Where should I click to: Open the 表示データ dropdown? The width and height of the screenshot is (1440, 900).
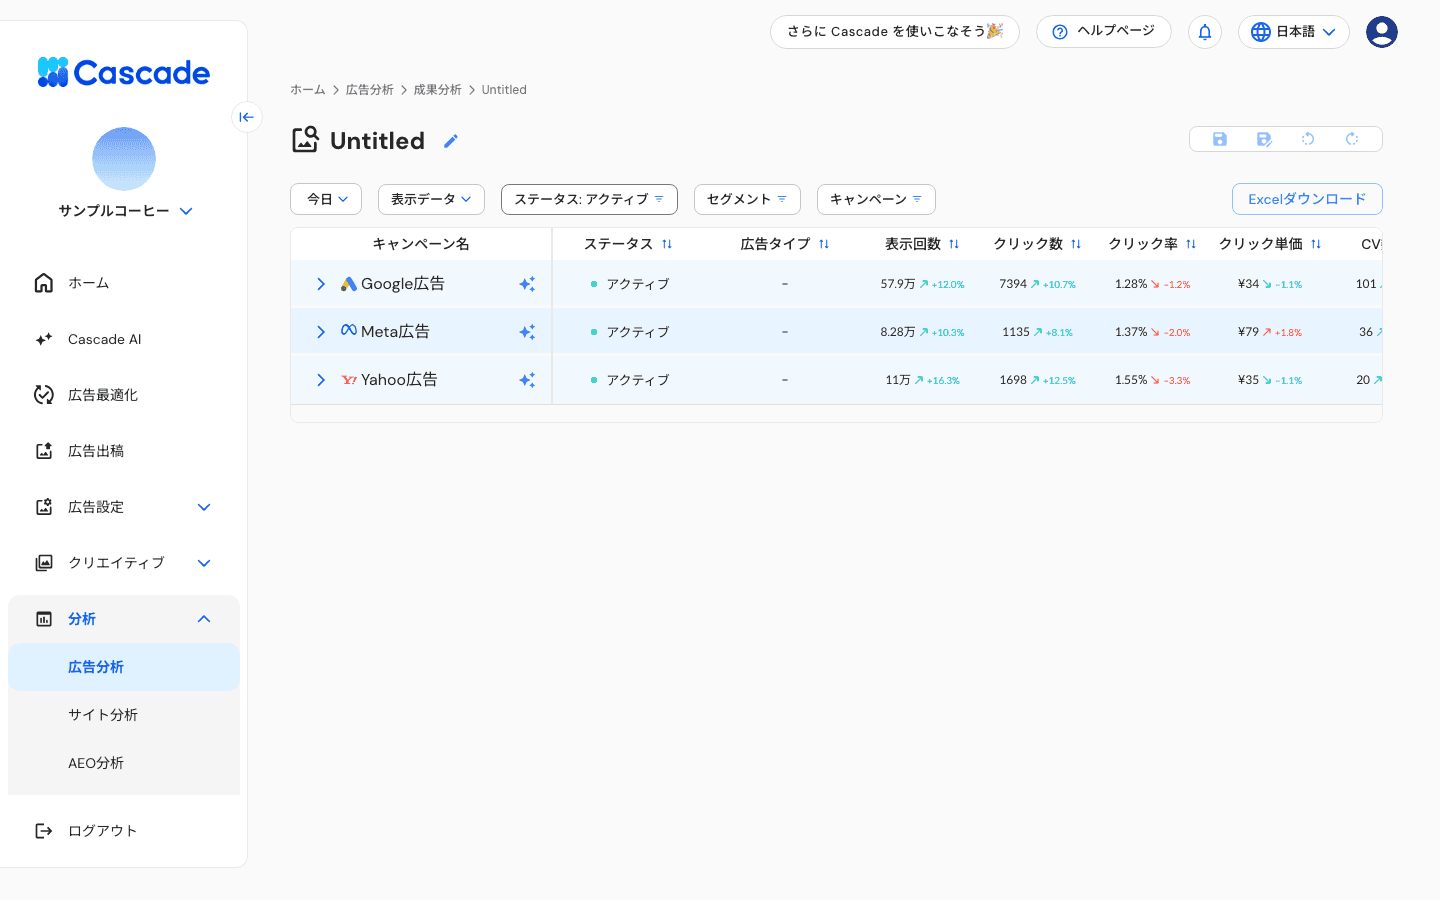(431, 199)
